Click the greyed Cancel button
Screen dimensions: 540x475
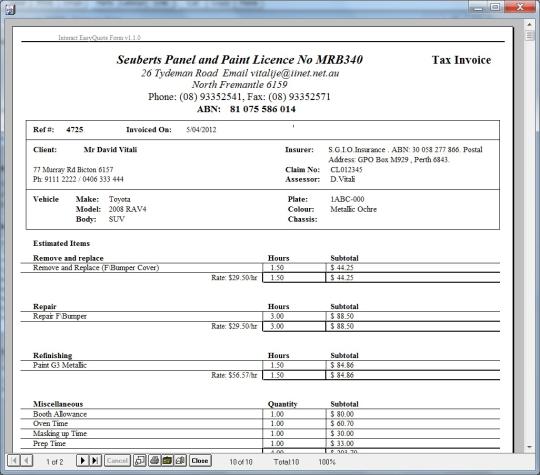(117, 461)
